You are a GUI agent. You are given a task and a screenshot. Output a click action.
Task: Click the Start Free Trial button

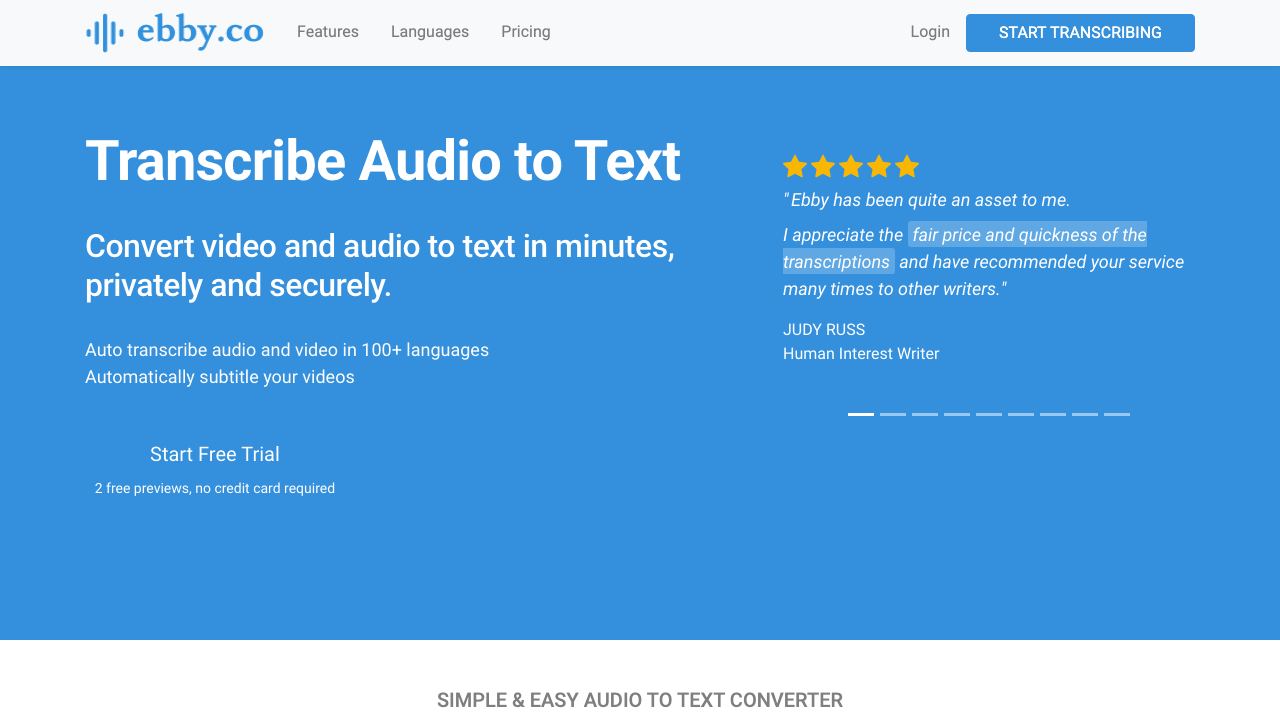click(x=215, y=454)
